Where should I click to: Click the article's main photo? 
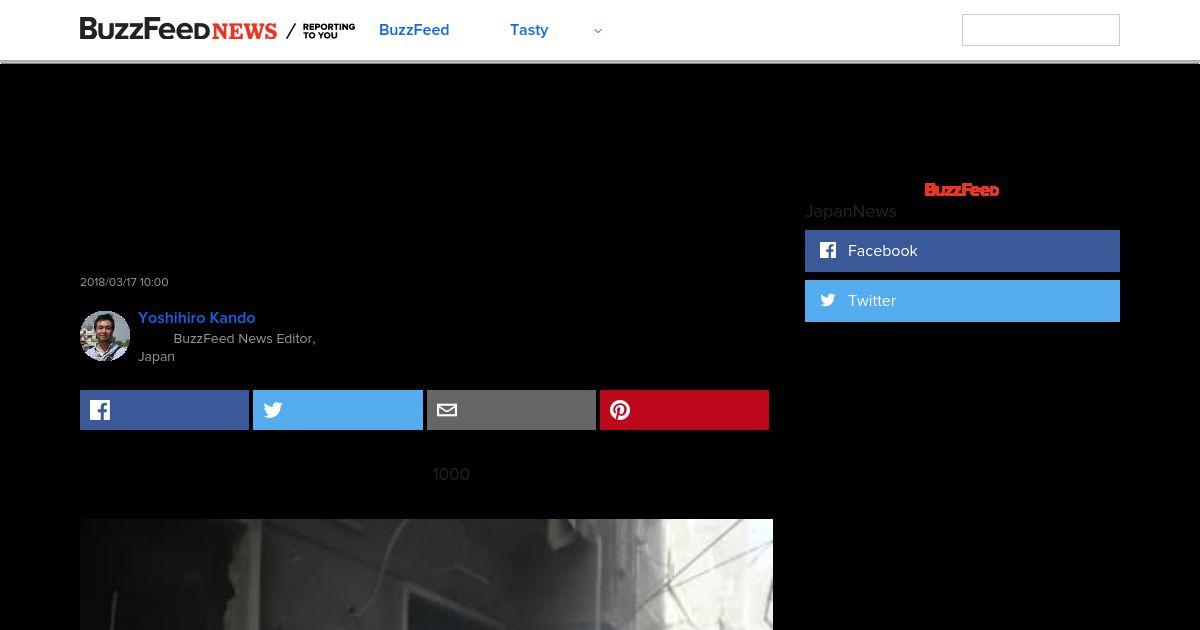click(426, 574)
